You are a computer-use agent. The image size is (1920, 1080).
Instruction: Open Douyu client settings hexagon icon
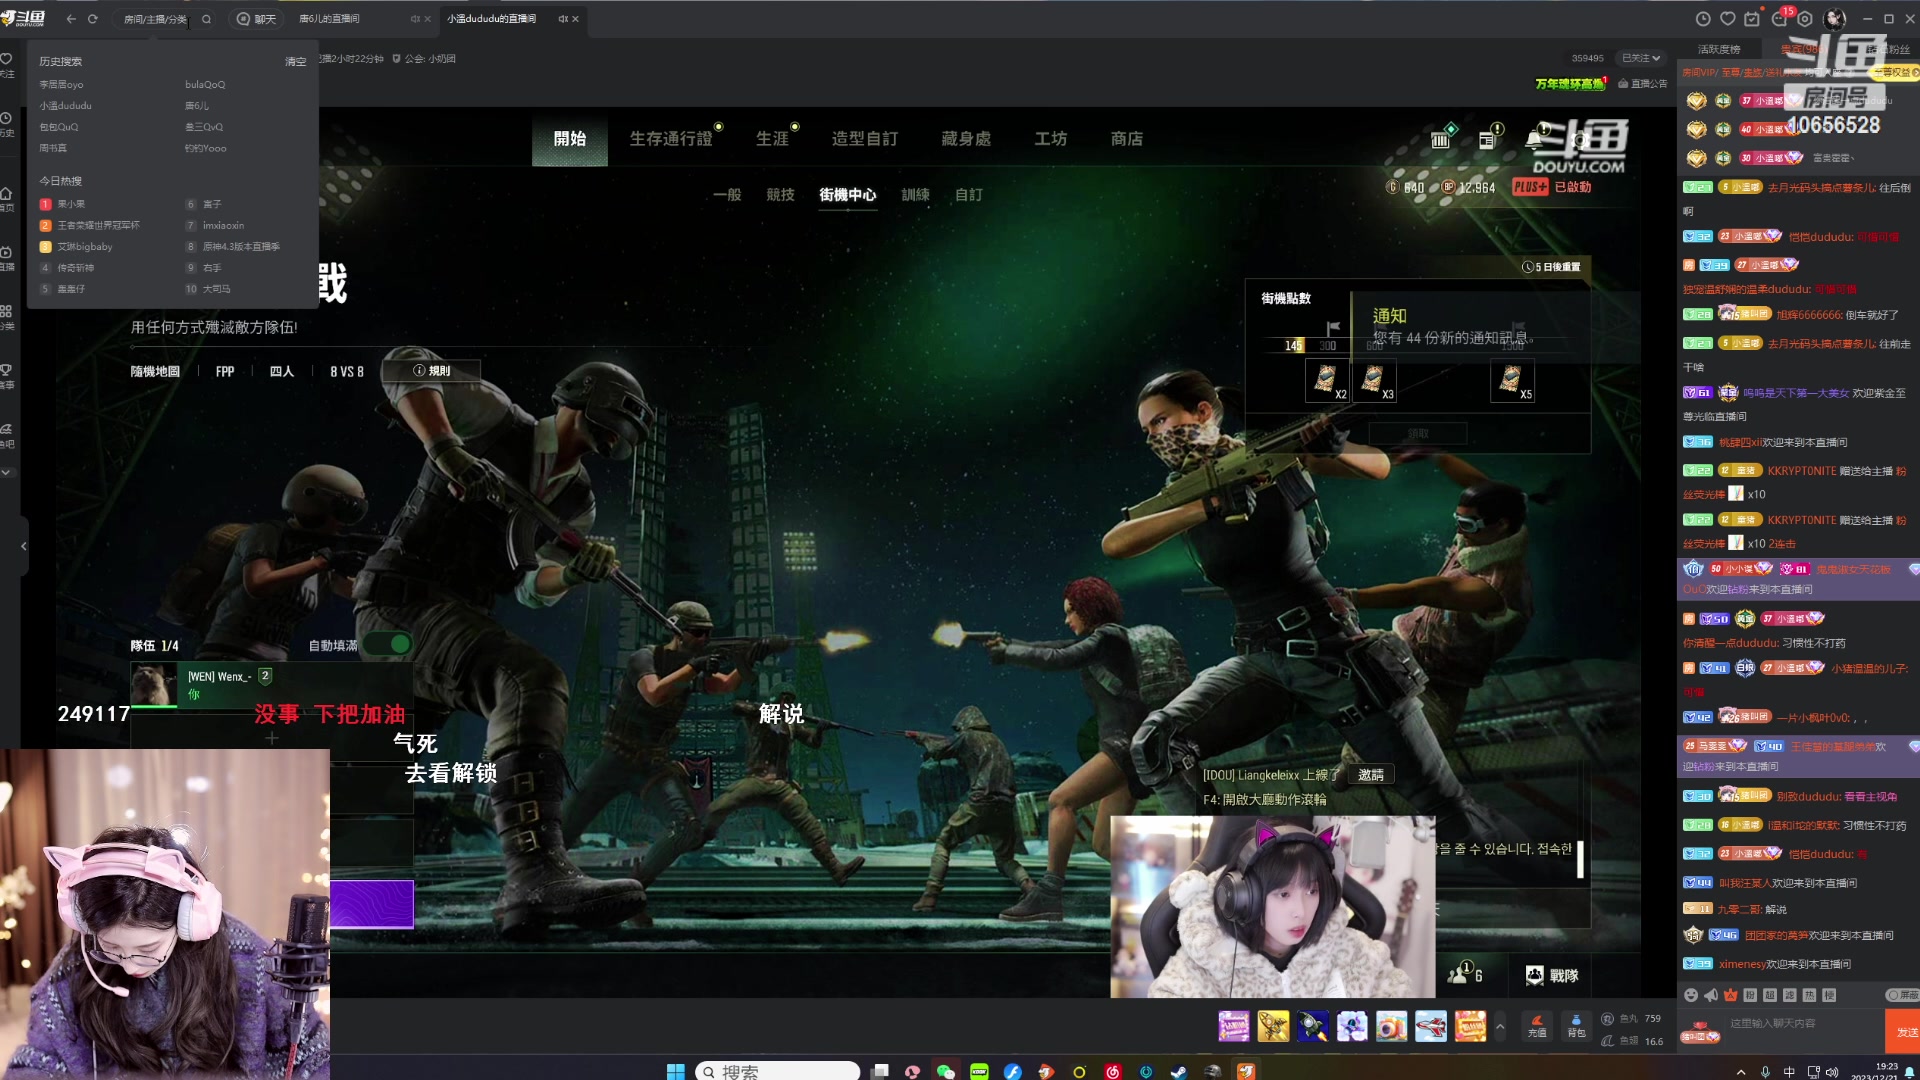[1805, 19]
